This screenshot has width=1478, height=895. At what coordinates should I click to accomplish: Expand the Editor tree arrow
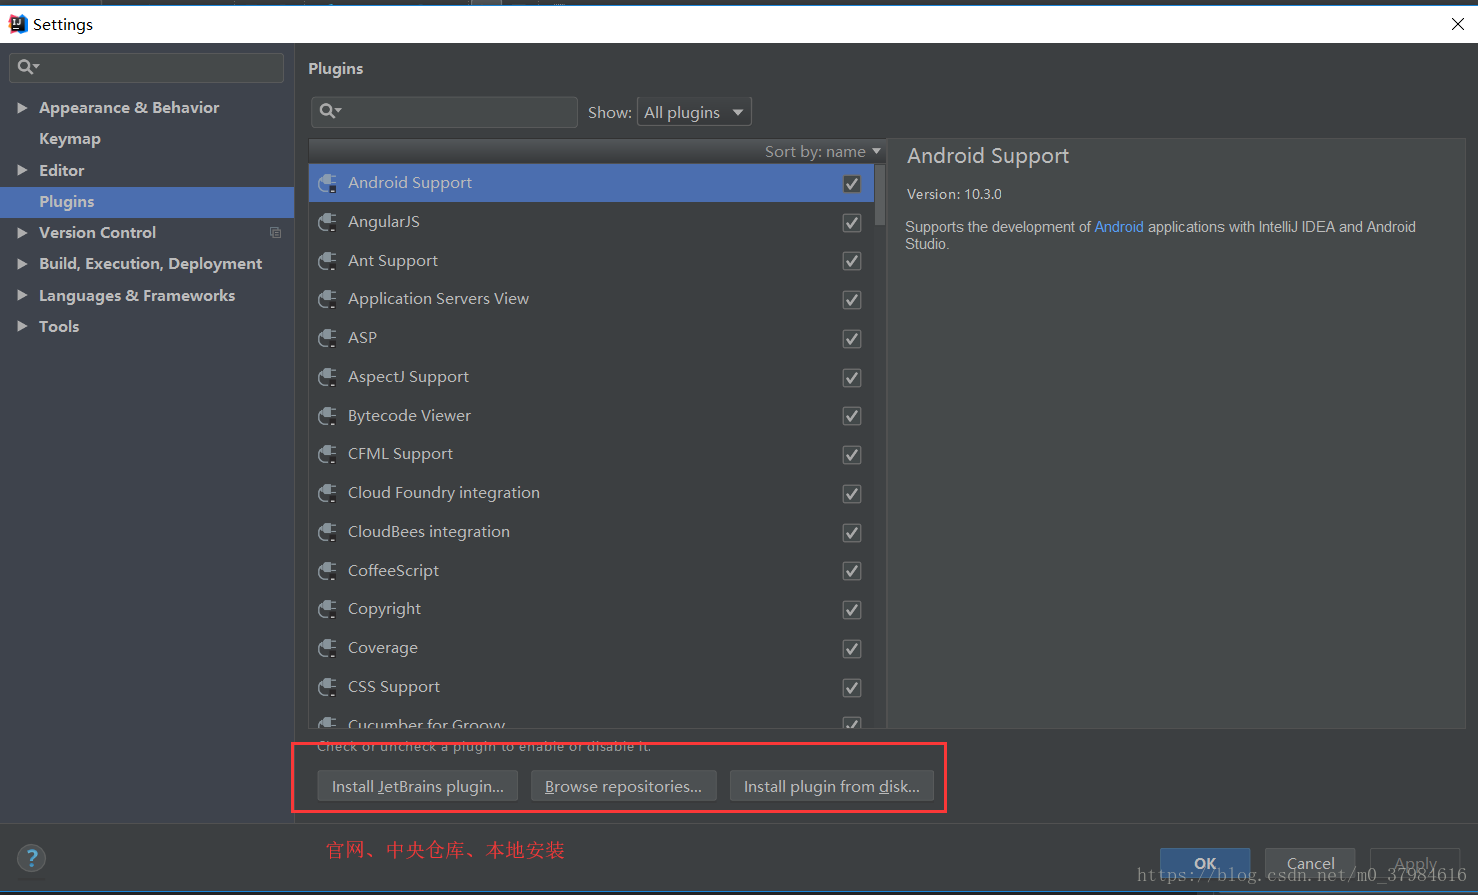(22, 170)
